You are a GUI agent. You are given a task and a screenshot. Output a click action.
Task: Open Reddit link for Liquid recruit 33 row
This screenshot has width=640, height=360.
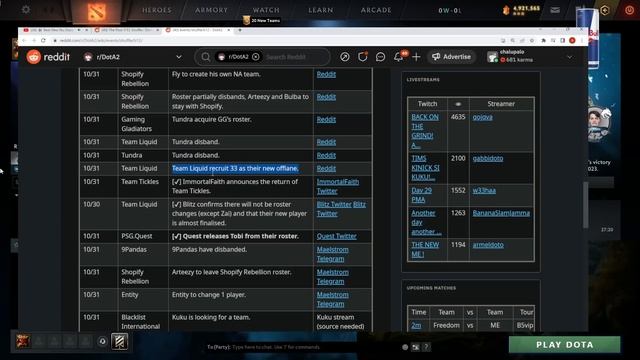pyautogui.click(x=326, y=169)
